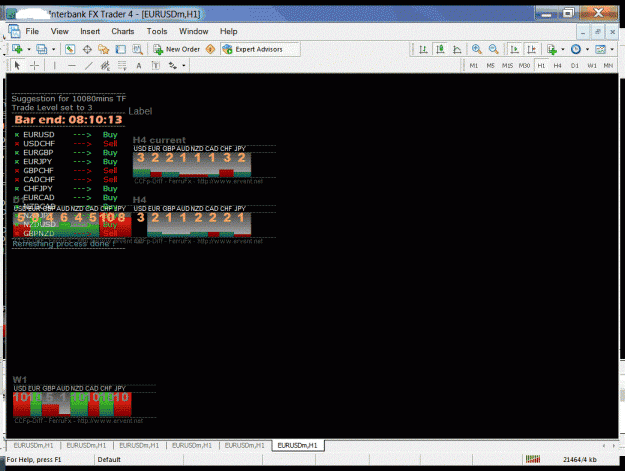Select the active EURUSDm,H1 chart tab
The height and width of the screenshot is (471, 625).
[x=298, y=445]
